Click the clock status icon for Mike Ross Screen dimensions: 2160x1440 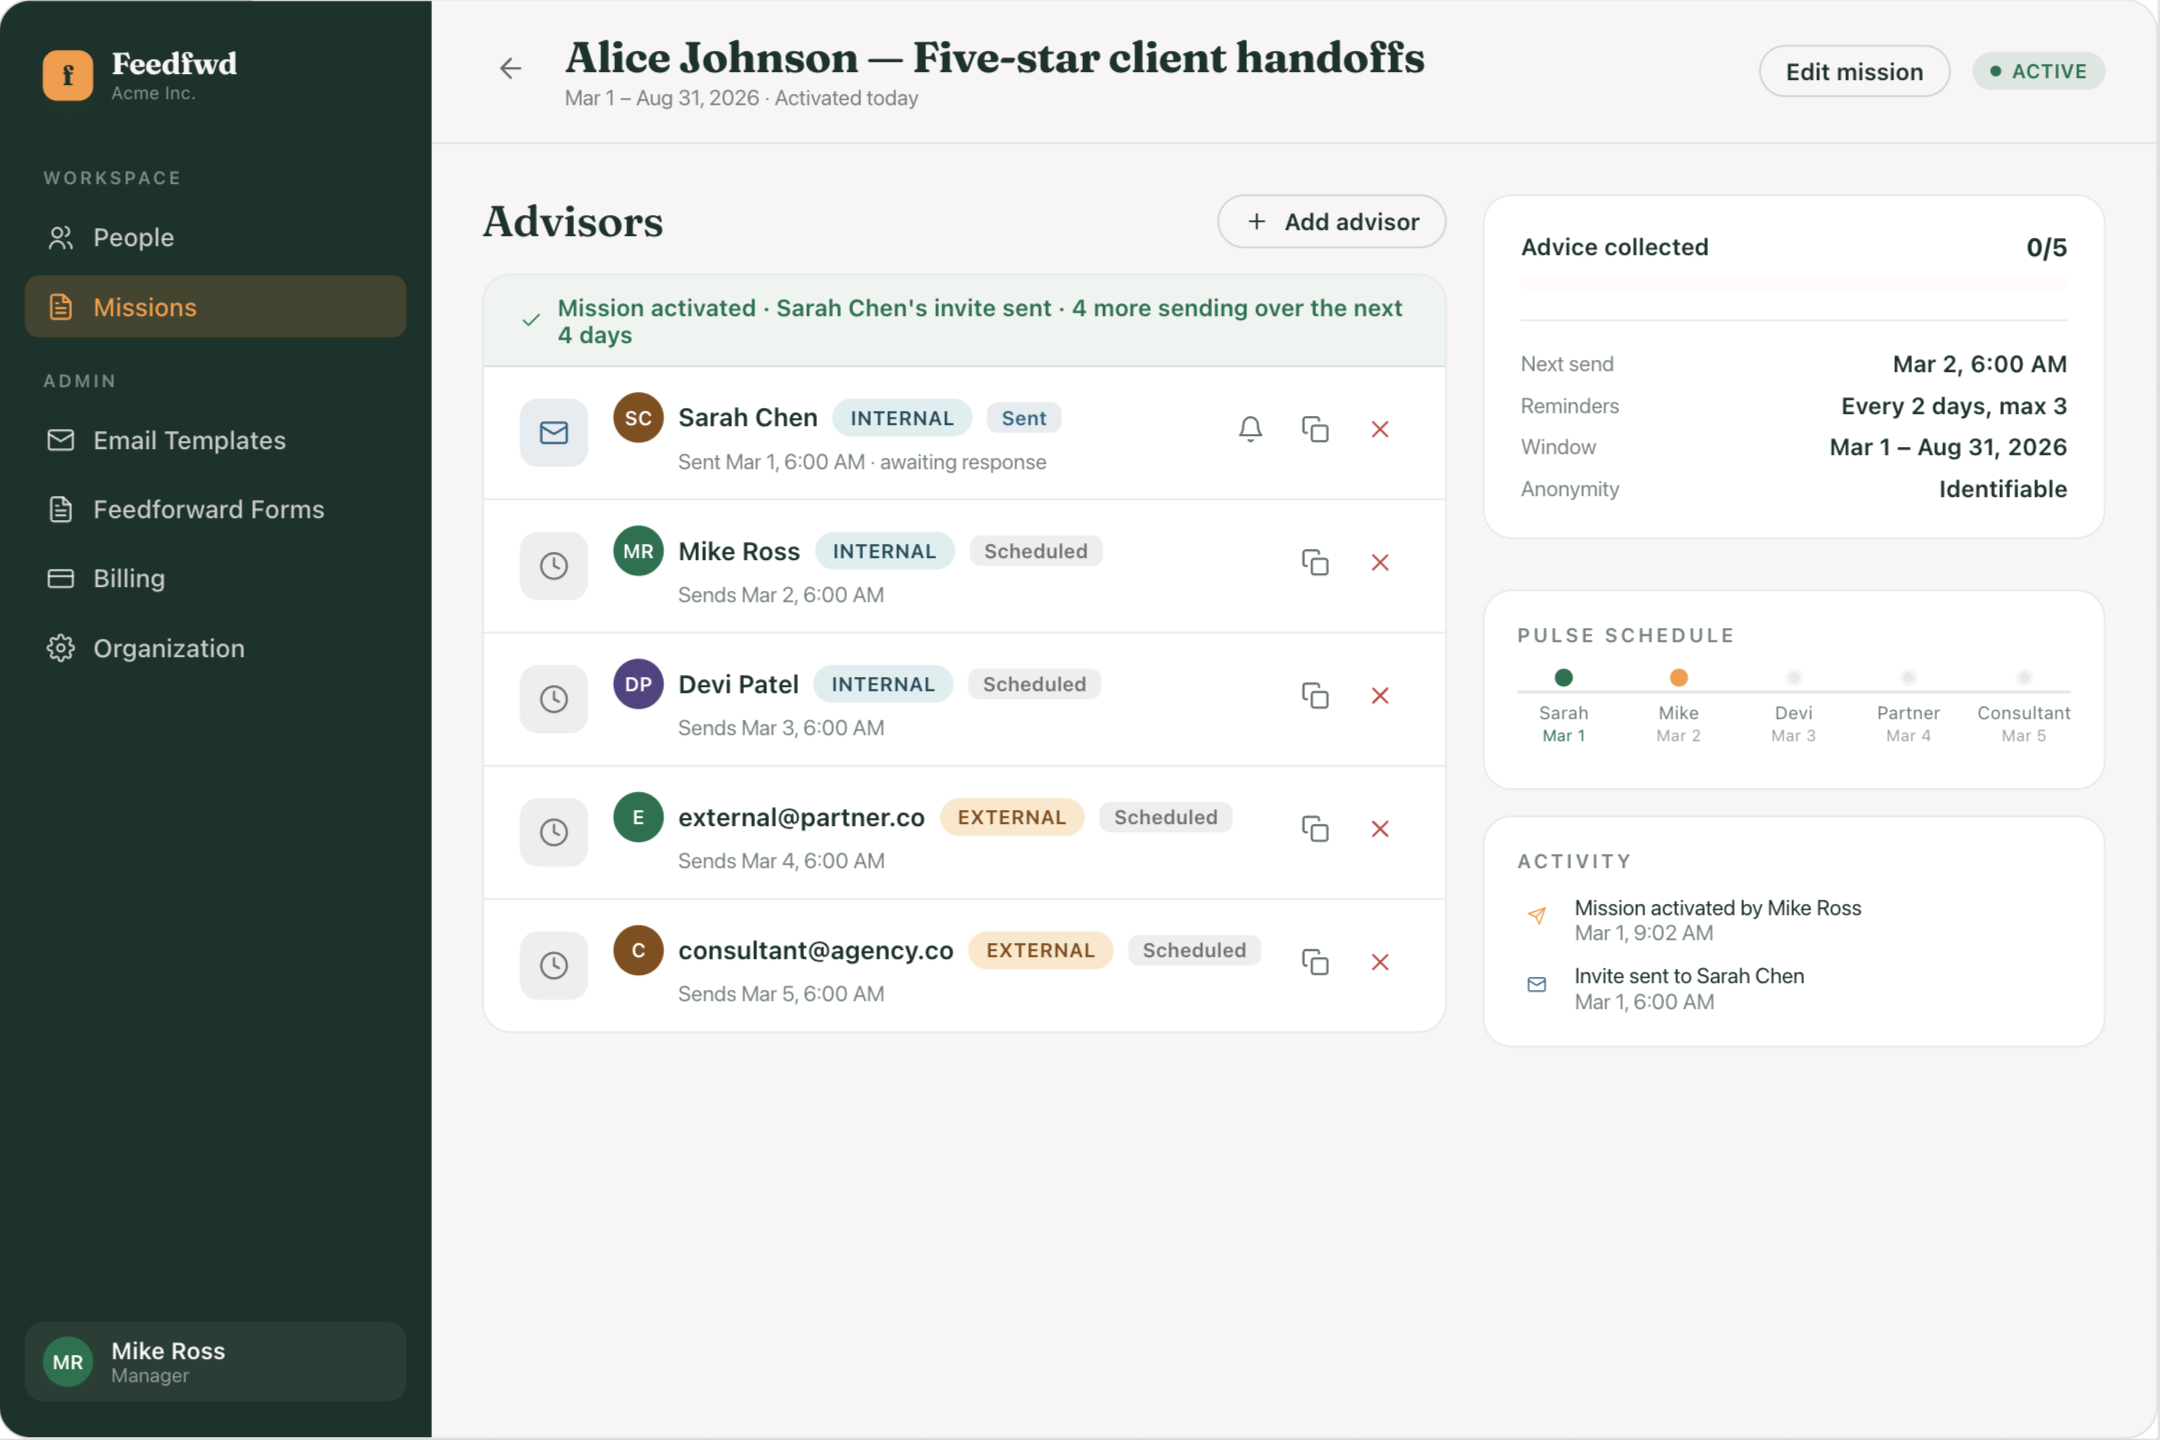click(554, 566)
